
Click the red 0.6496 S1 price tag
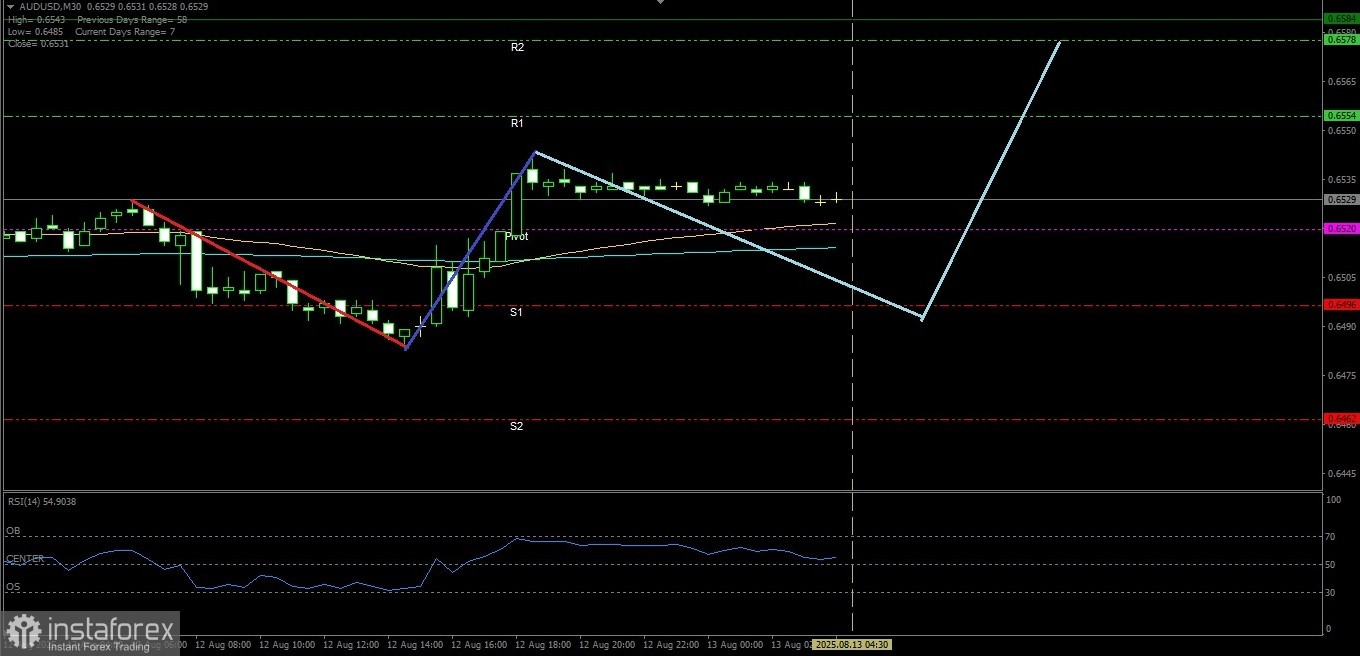pos(1340,305)
